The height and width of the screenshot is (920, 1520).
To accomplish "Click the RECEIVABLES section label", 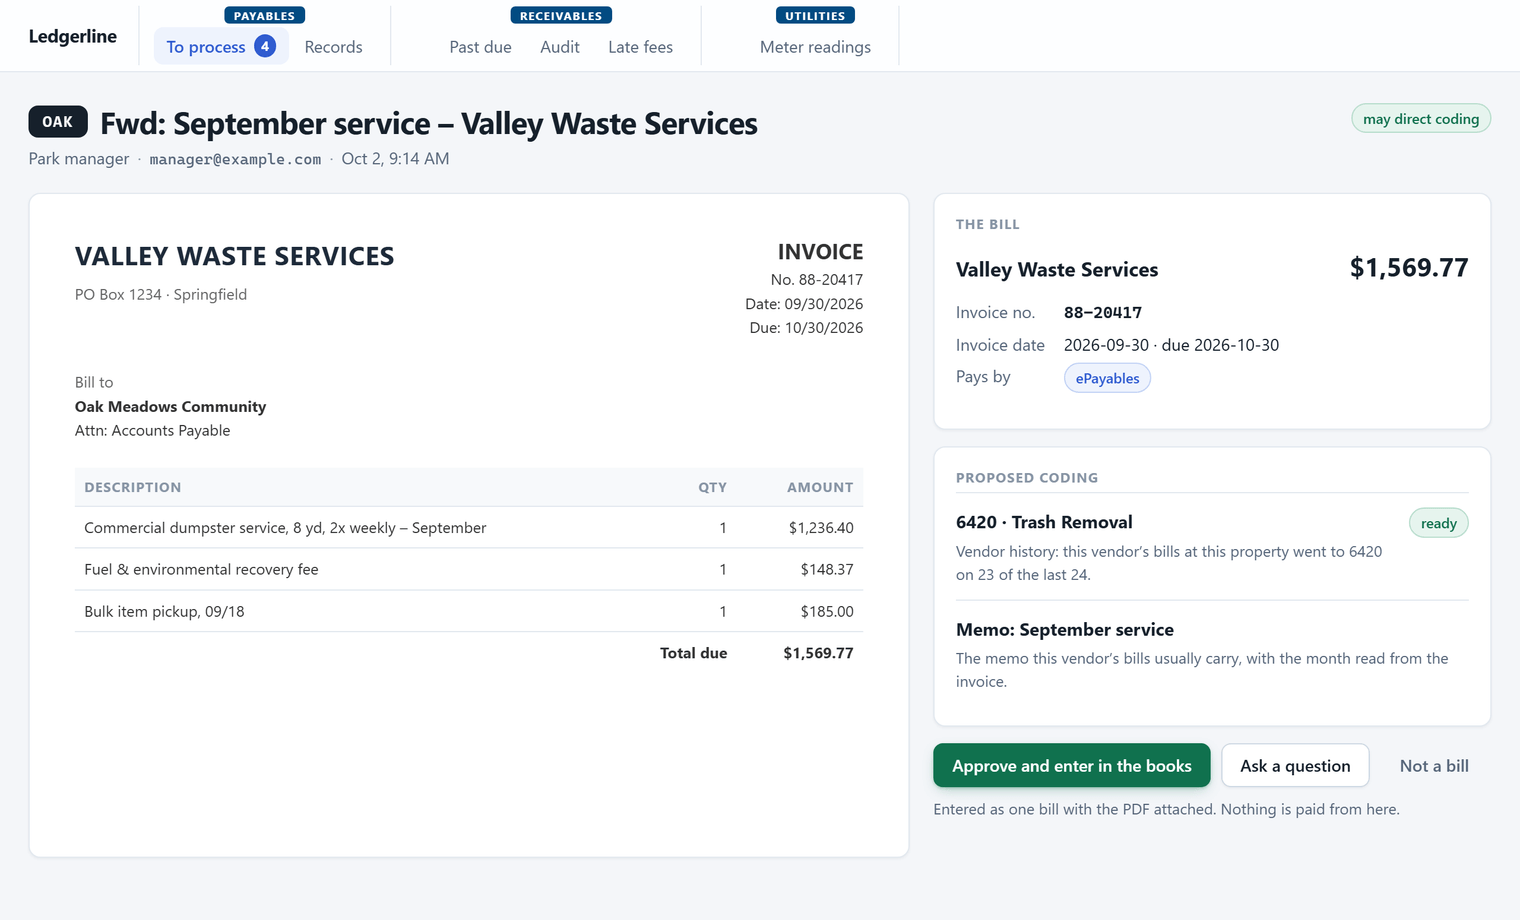I will [561, 16].
